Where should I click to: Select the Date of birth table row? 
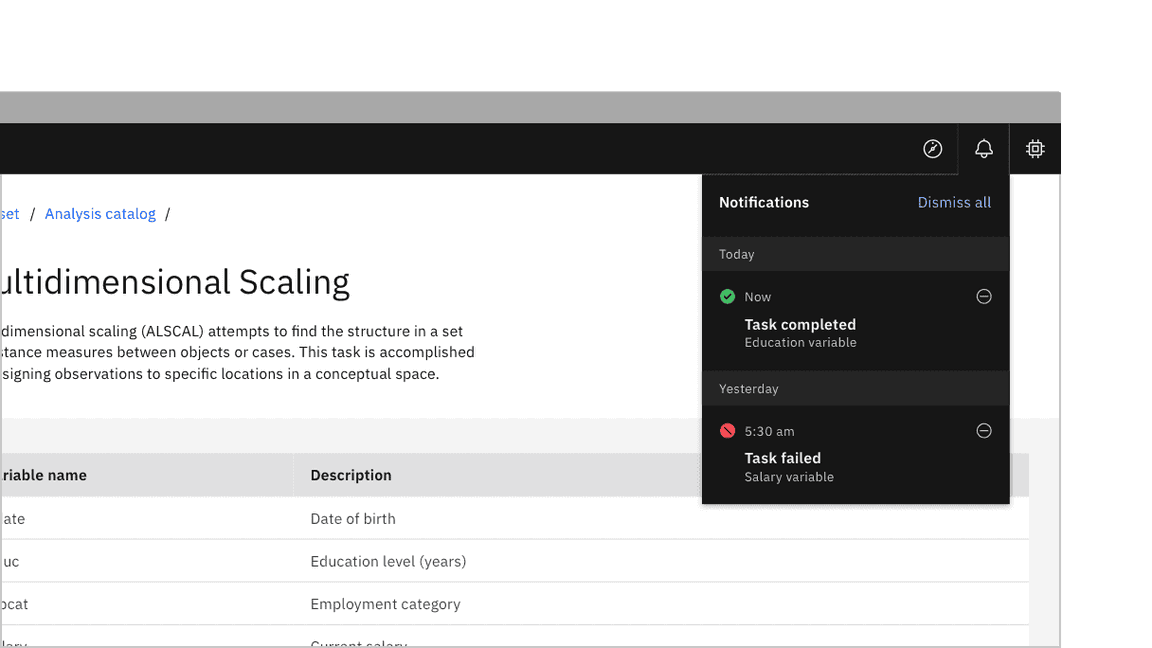pyautogui.click(x=353, y=519)
